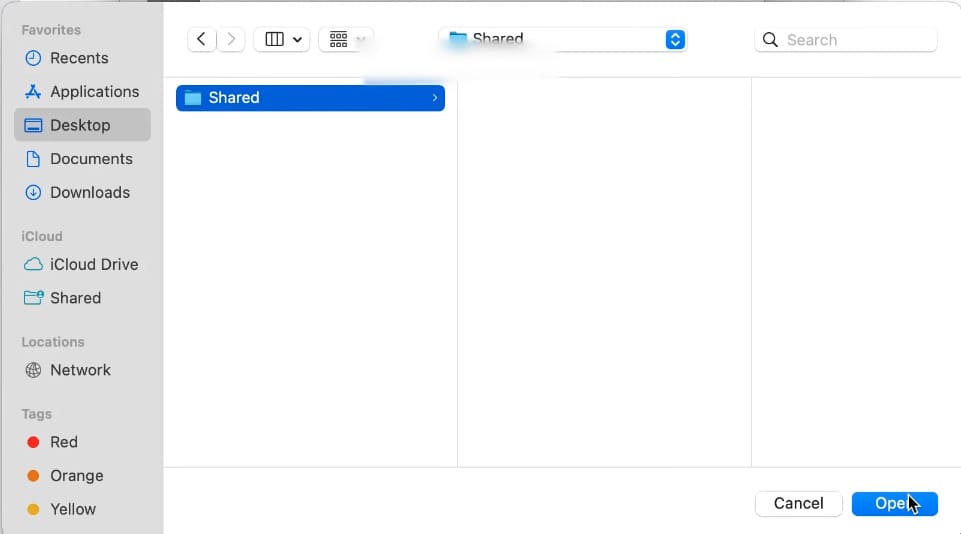Screen dimensions: 961x534
Task: Select iCloud Drive in the sidebar
Action: [x=94, y=264]
